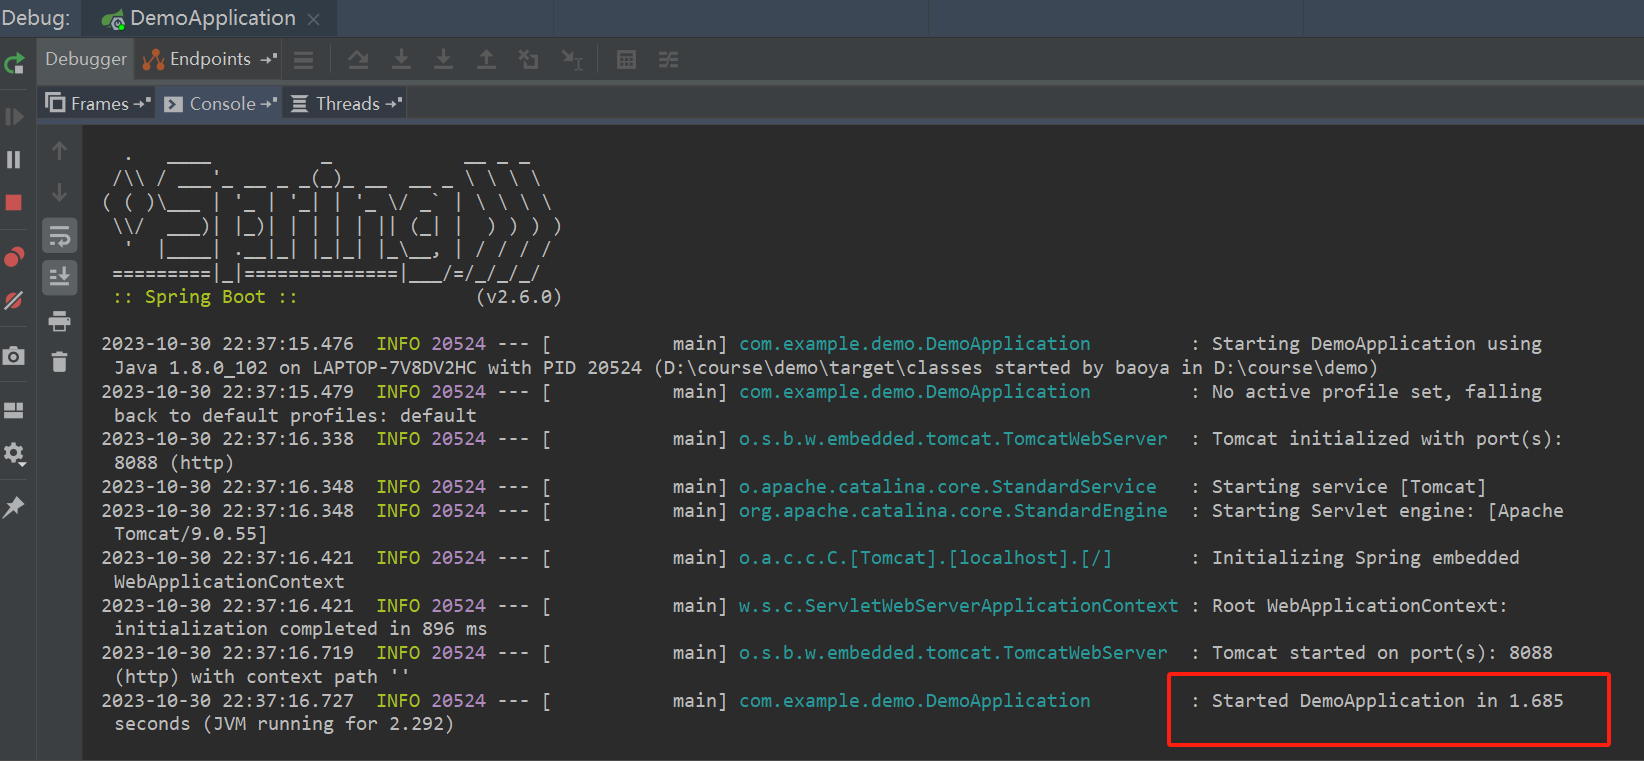The height and width of the screenshot is (761, 1644).
Task: Click "seconds (JVM running for 2.292)" line
Action: point(284,724)
